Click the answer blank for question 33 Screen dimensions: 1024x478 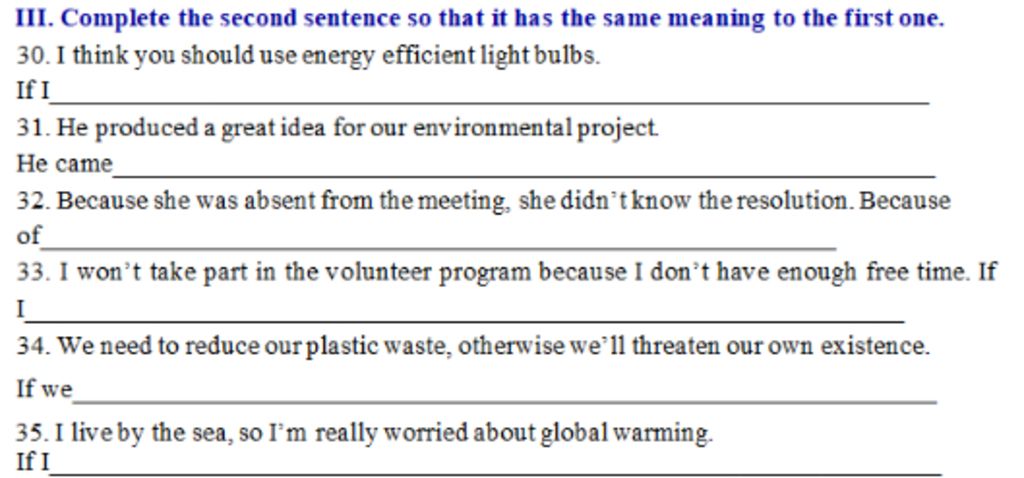click(465, 314)
